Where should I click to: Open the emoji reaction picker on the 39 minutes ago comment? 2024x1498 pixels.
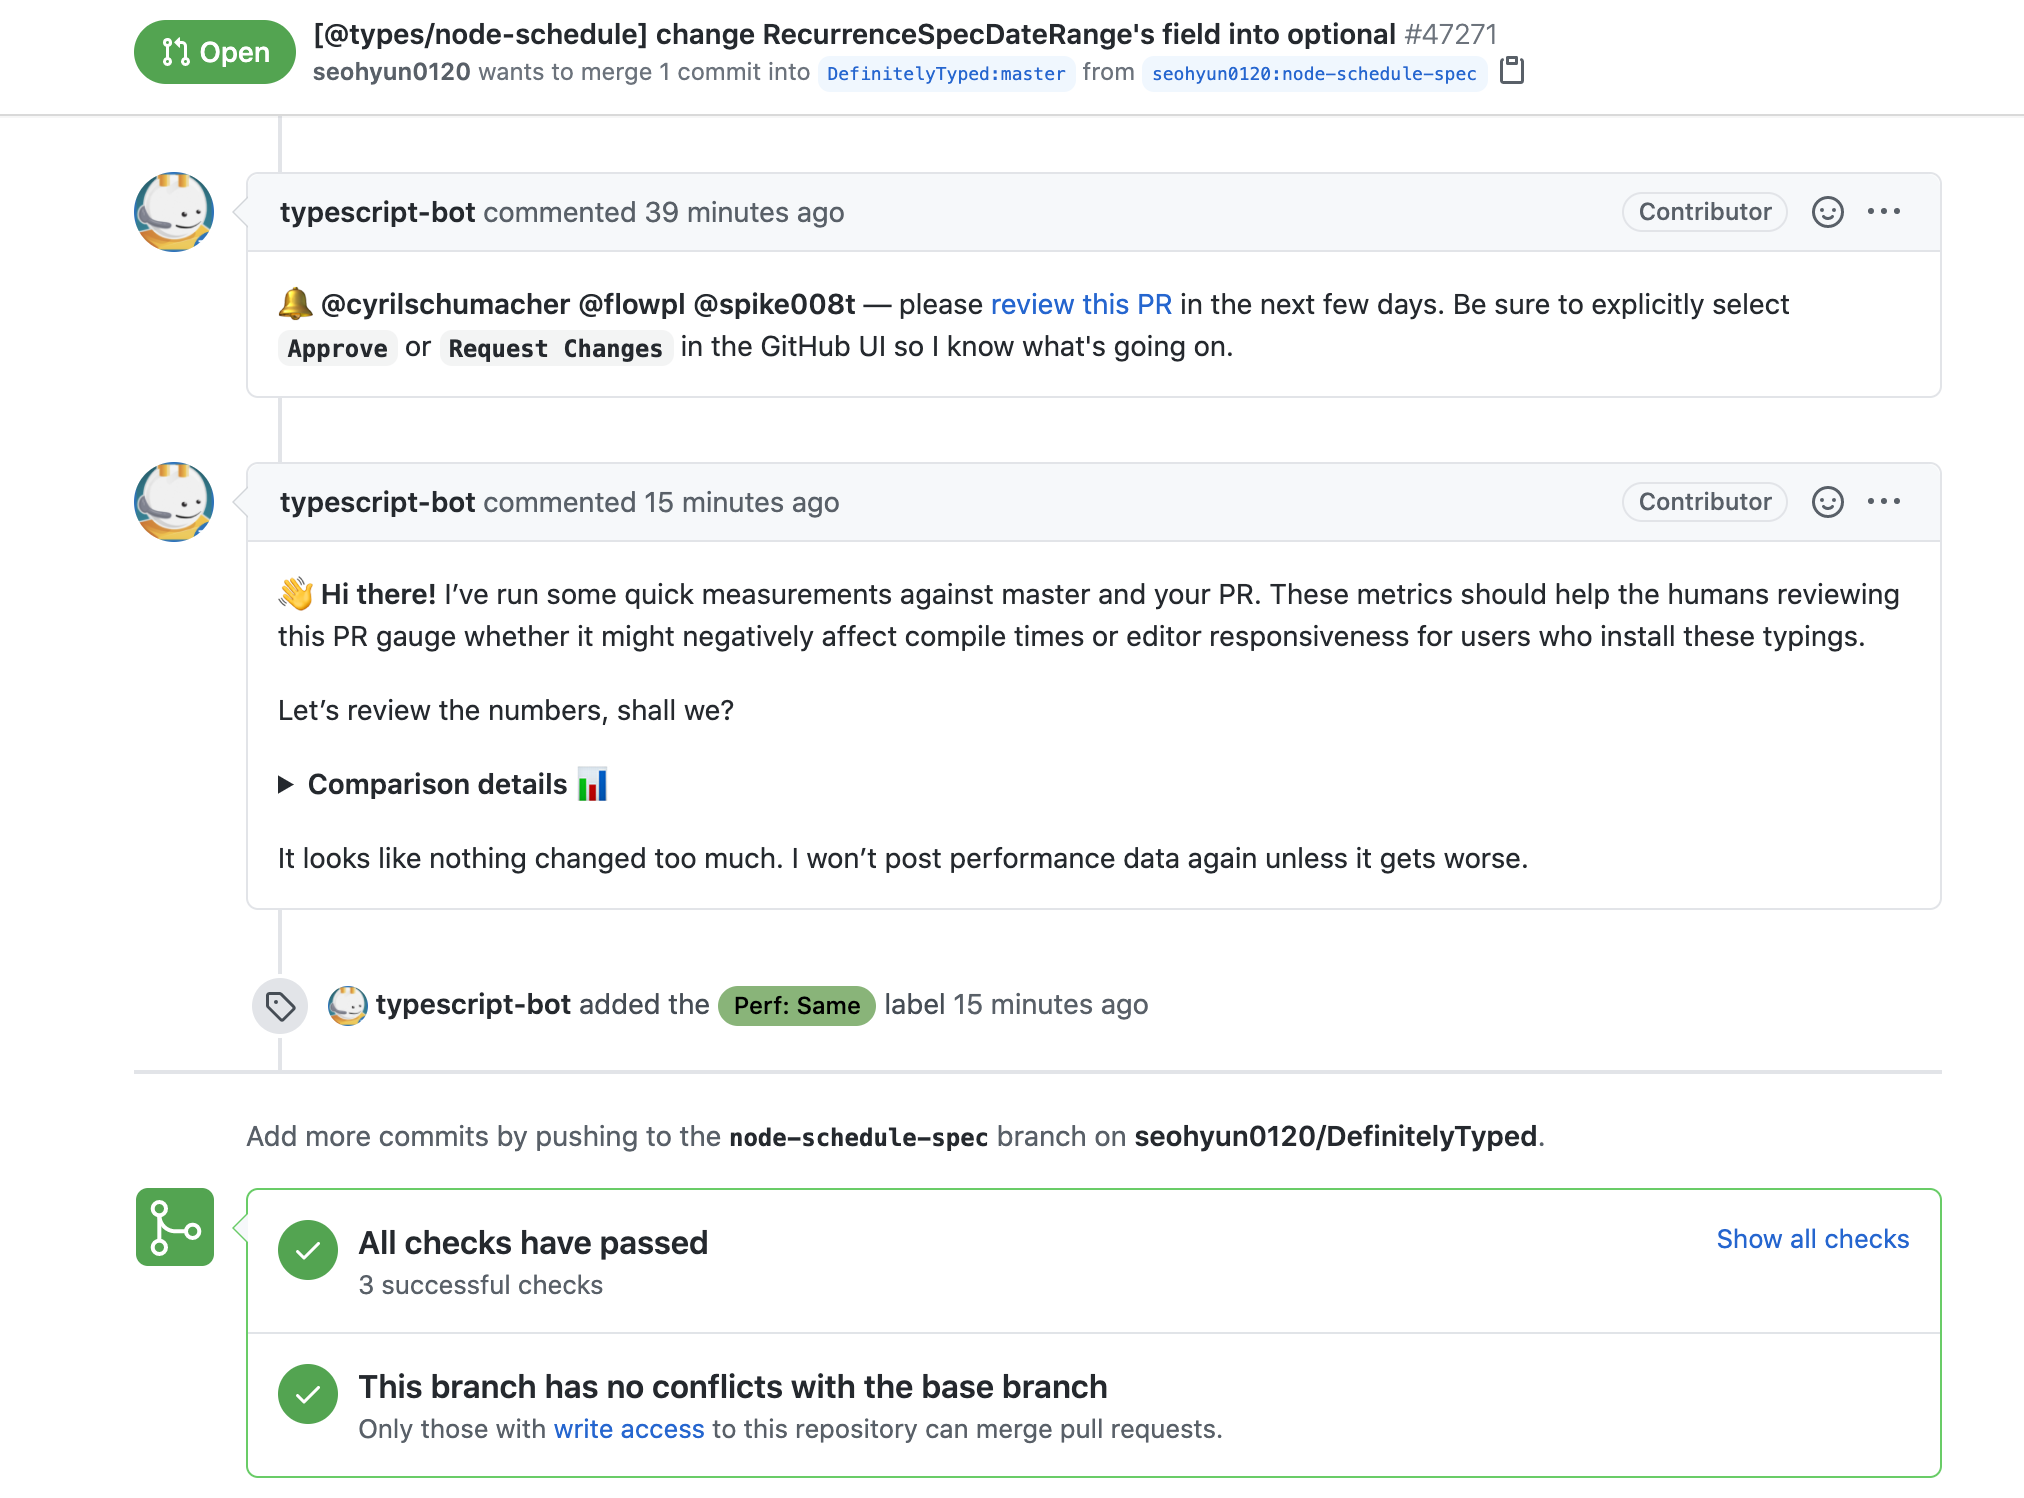[1827, 212]
